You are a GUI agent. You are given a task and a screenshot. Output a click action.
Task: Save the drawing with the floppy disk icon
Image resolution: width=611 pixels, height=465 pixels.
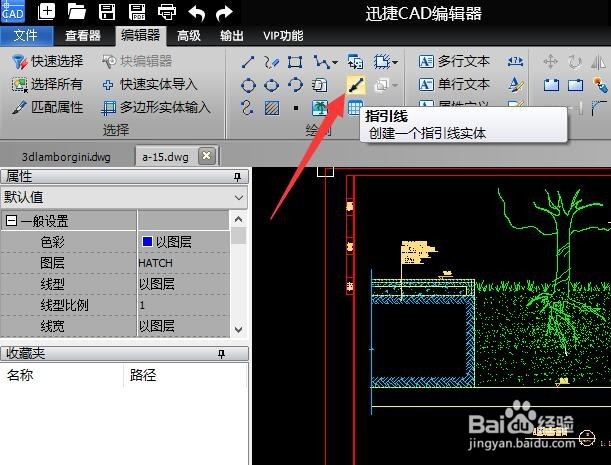[x=107, y=11]
